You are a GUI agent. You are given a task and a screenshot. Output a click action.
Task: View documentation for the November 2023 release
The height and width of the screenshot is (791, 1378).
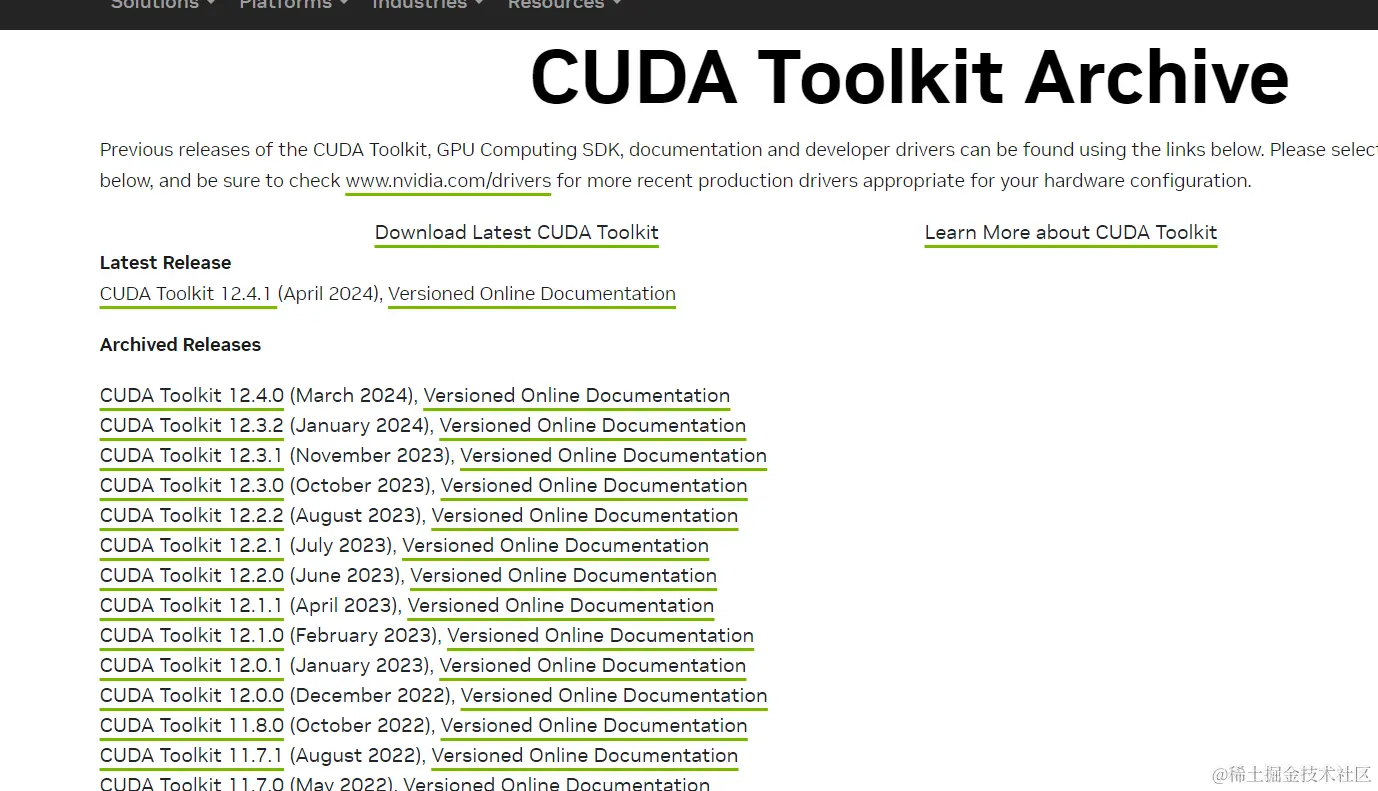(614, 456)
